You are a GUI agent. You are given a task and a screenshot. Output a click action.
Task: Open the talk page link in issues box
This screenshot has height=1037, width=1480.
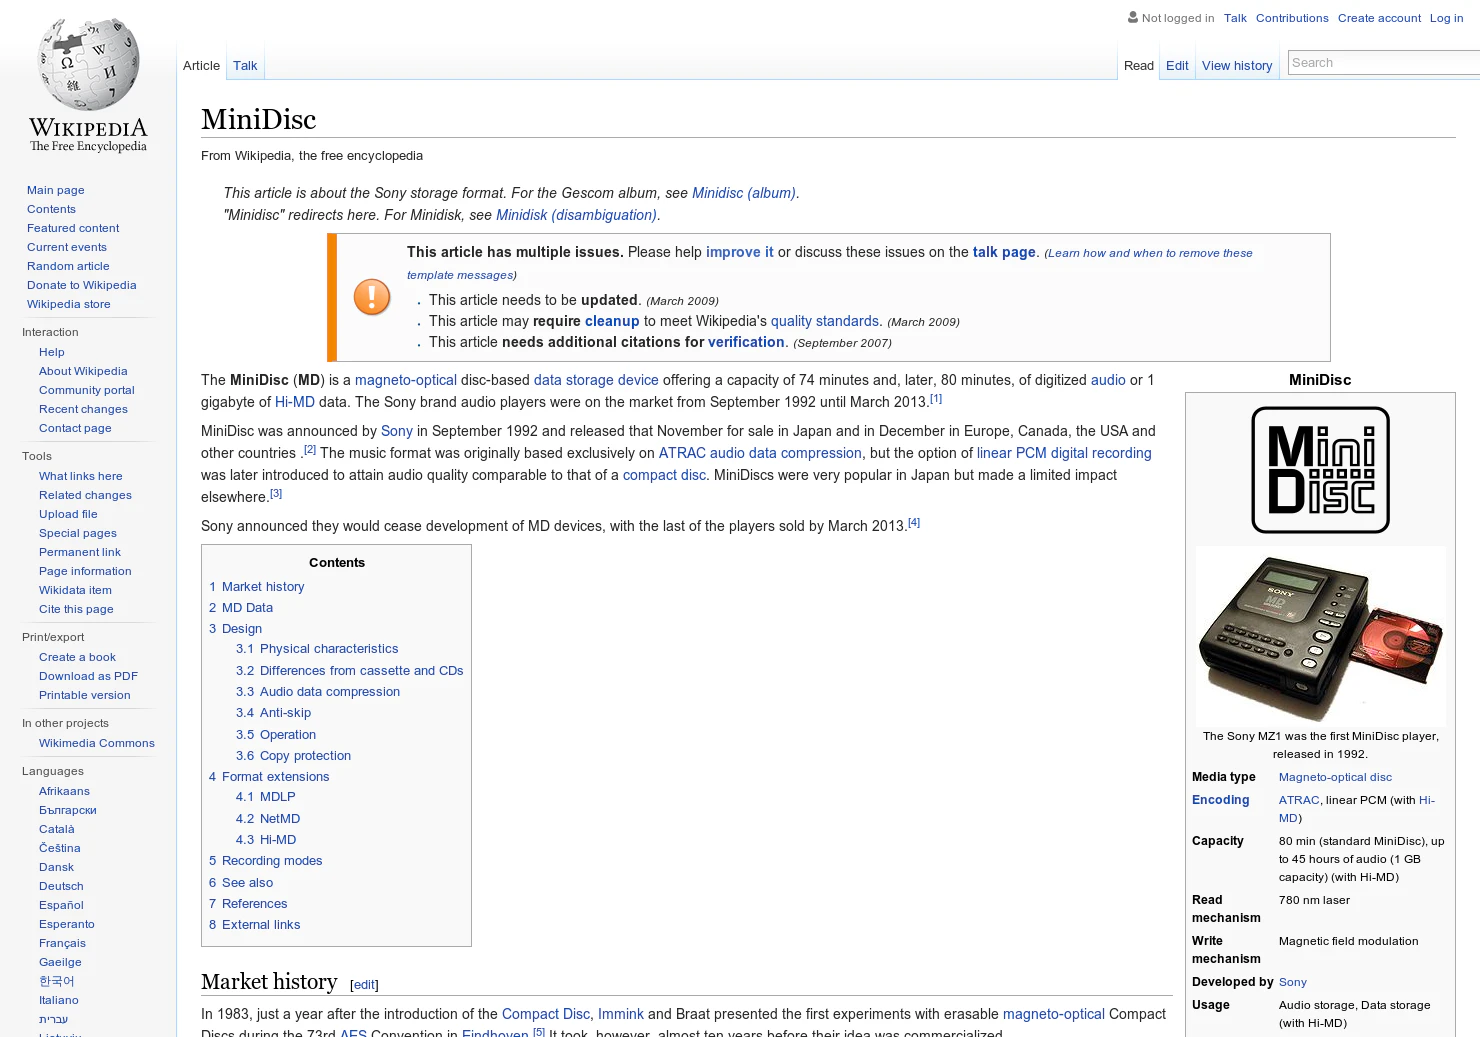(1004, 252)
